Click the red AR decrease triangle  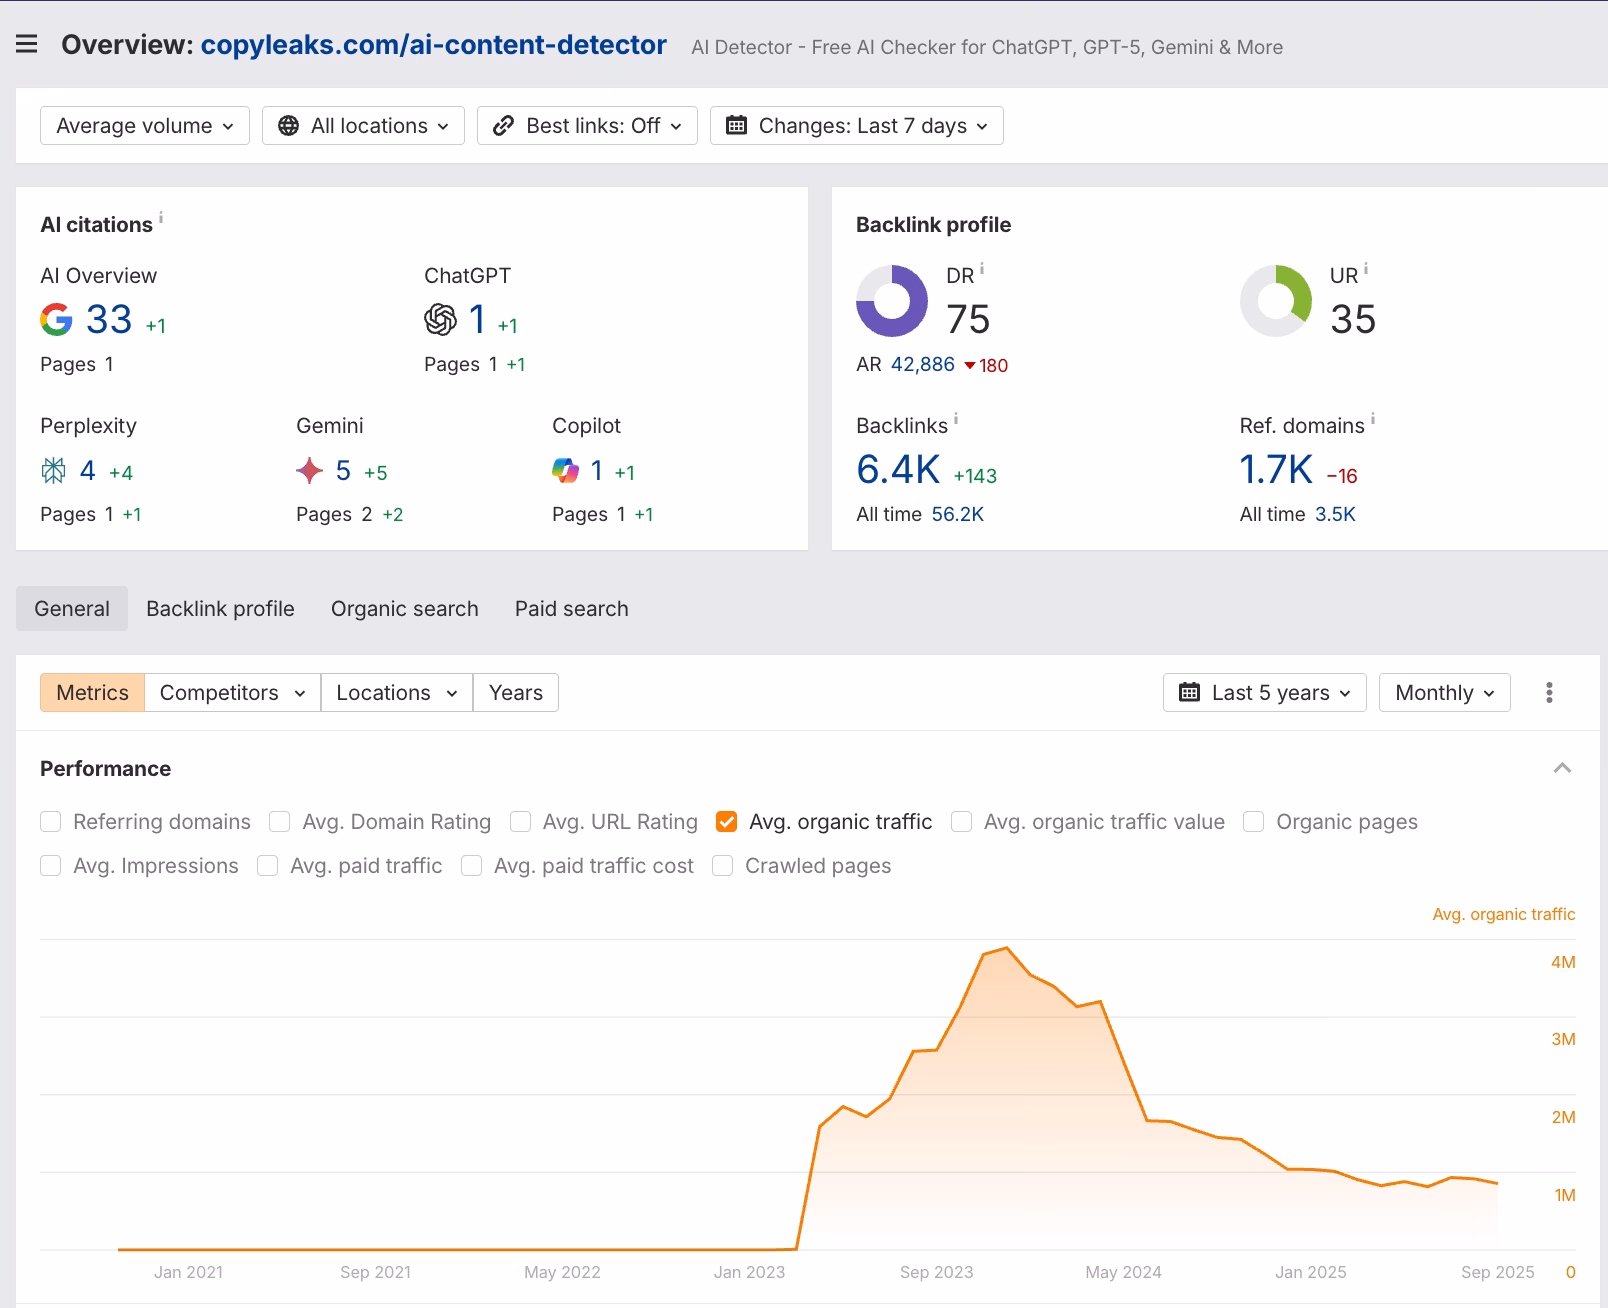[970, 366]
